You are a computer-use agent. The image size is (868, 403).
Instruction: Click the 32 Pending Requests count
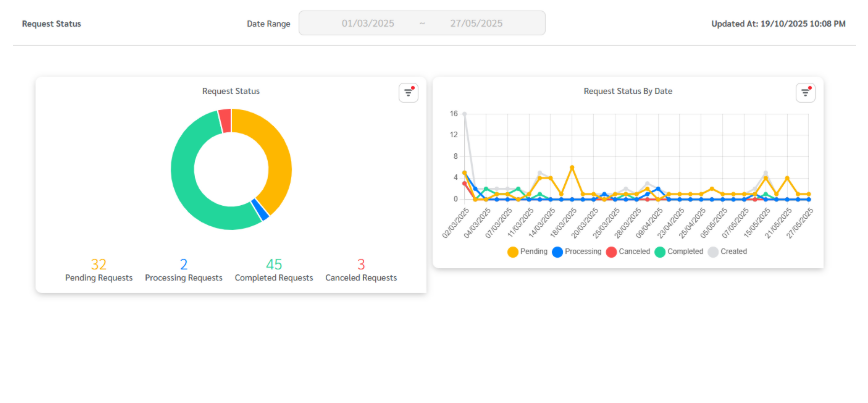pyautogui.click(x=99, y=265)
